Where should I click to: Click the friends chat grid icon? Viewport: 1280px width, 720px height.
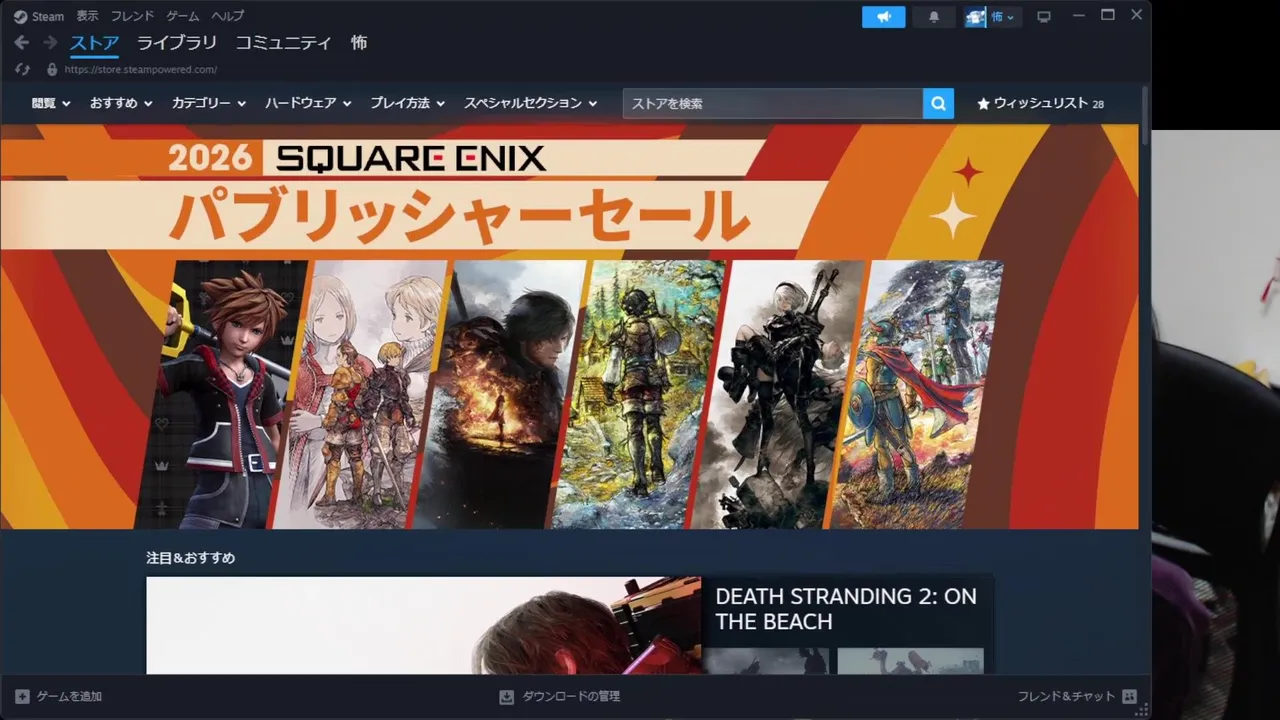click(x=1129, y=696)
